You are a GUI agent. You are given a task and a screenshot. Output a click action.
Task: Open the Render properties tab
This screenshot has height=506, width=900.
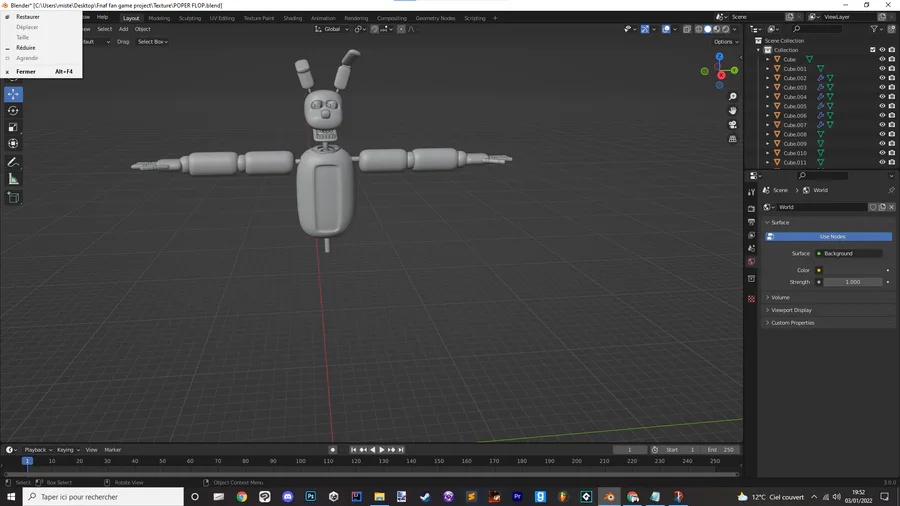751,209
